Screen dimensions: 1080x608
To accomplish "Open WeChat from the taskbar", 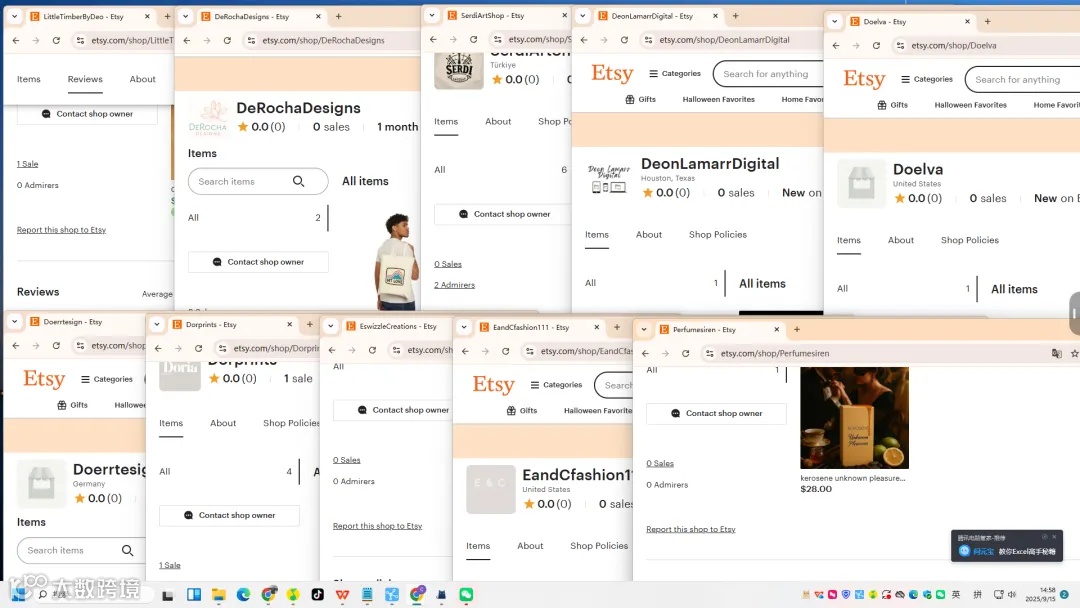I will pos(466,594).
